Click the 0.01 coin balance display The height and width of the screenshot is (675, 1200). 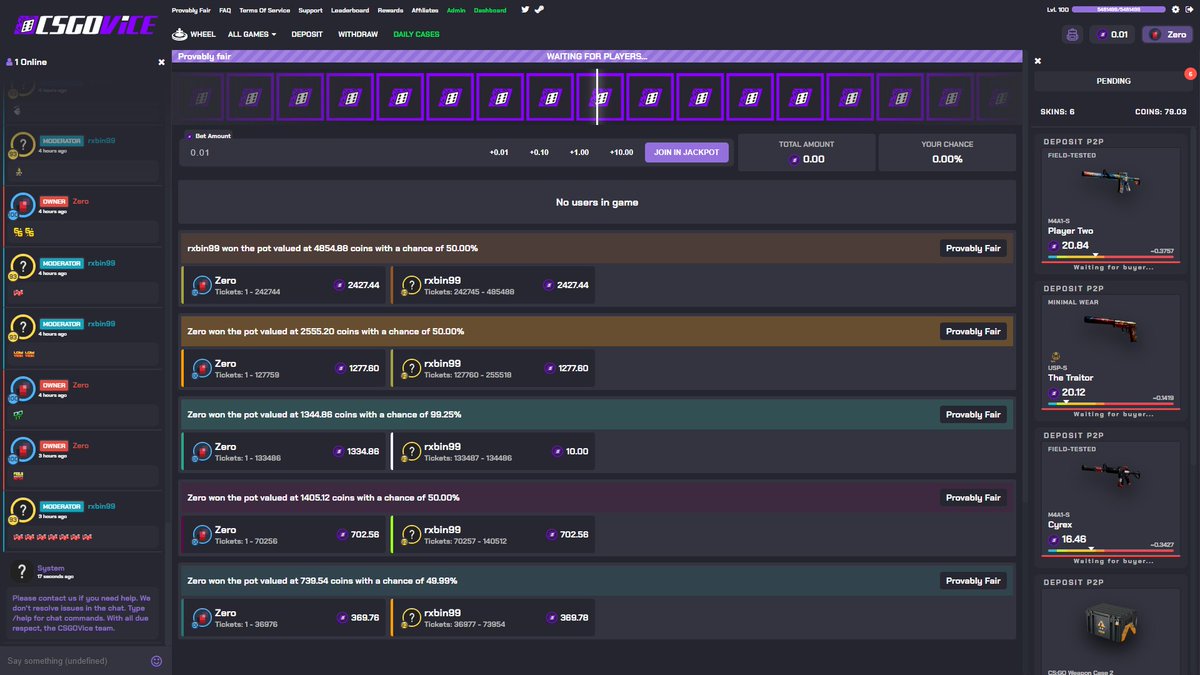(1113, 35)
